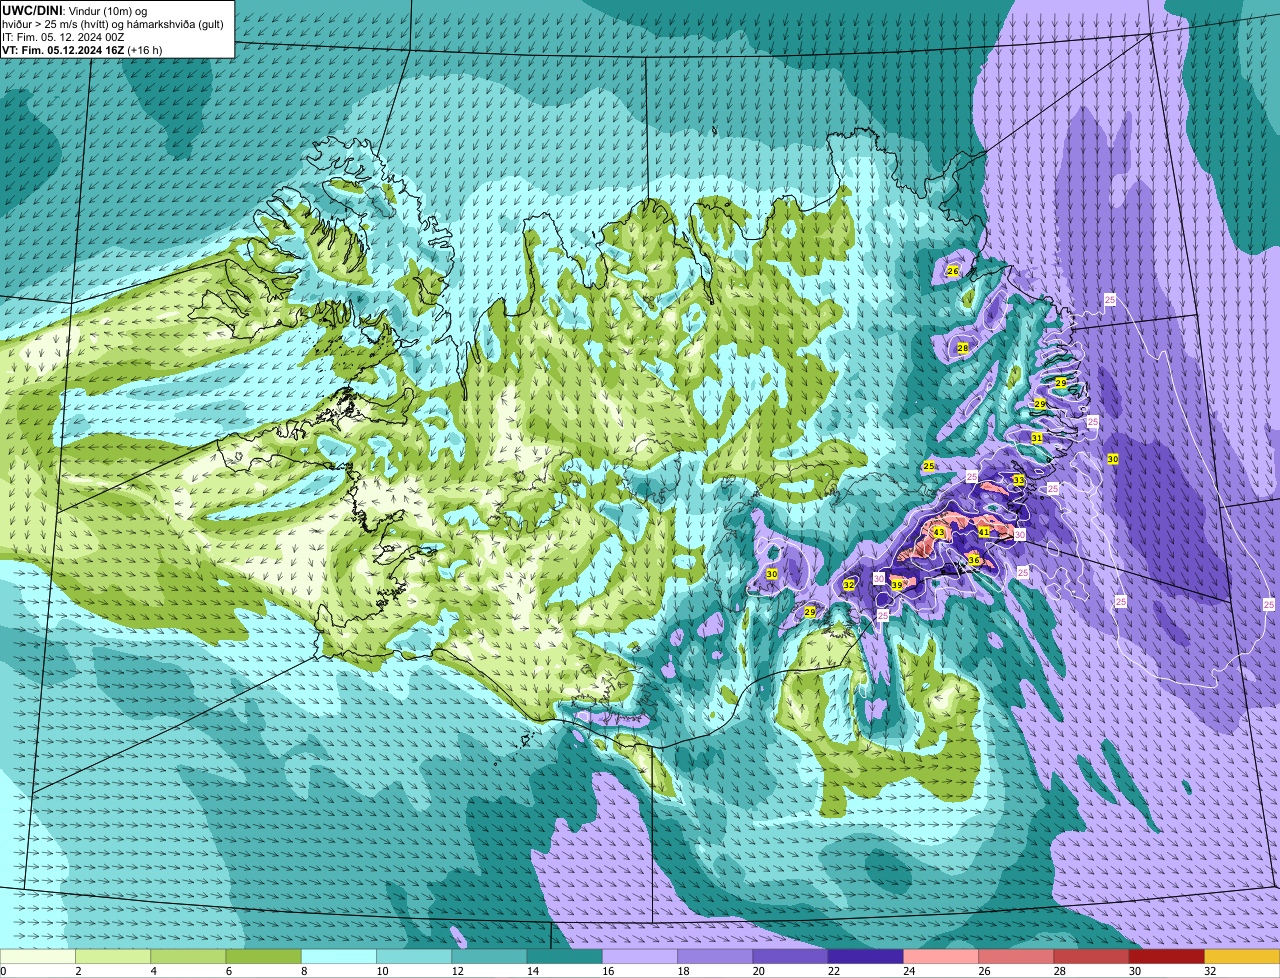Click the light pink 24–26 m/s legend swatch
Viewport: 1280px width, 978px height.
point(941,957)
